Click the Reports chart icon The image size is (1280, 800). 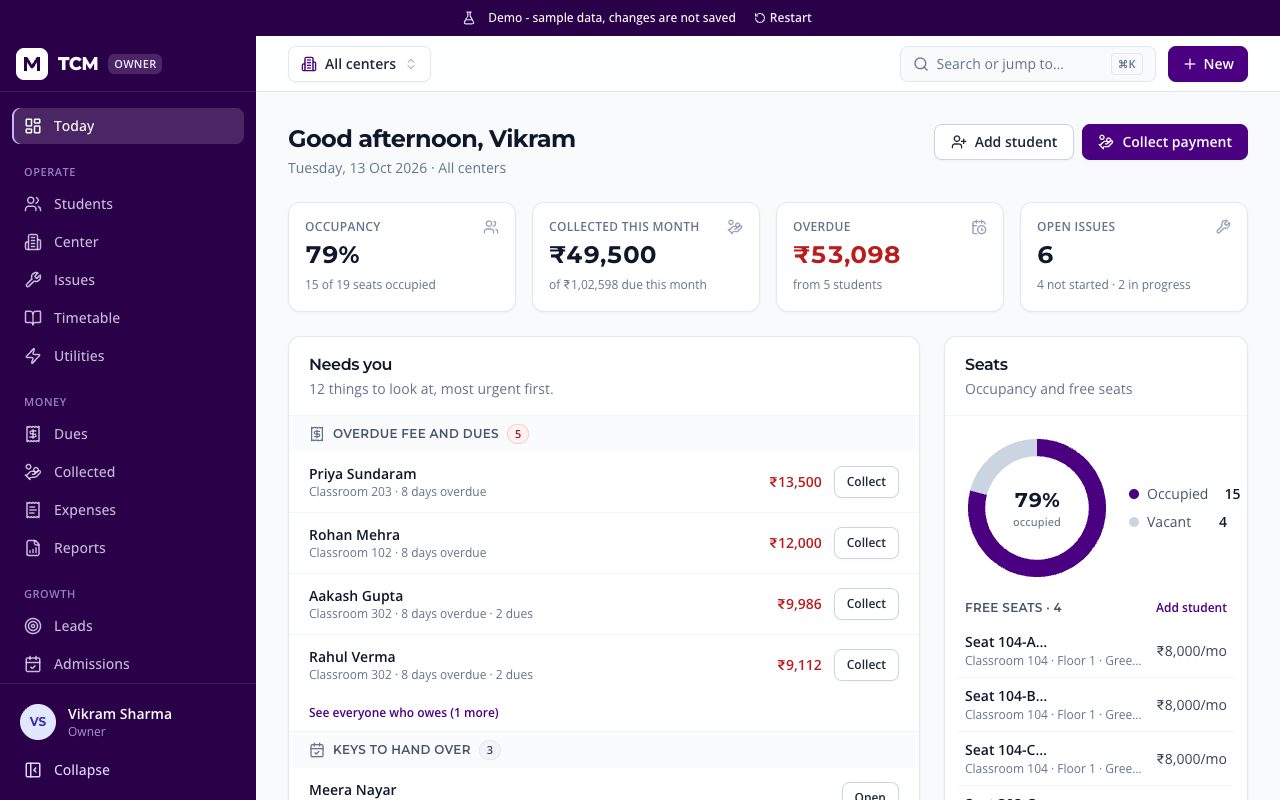(x=33, y=548)
